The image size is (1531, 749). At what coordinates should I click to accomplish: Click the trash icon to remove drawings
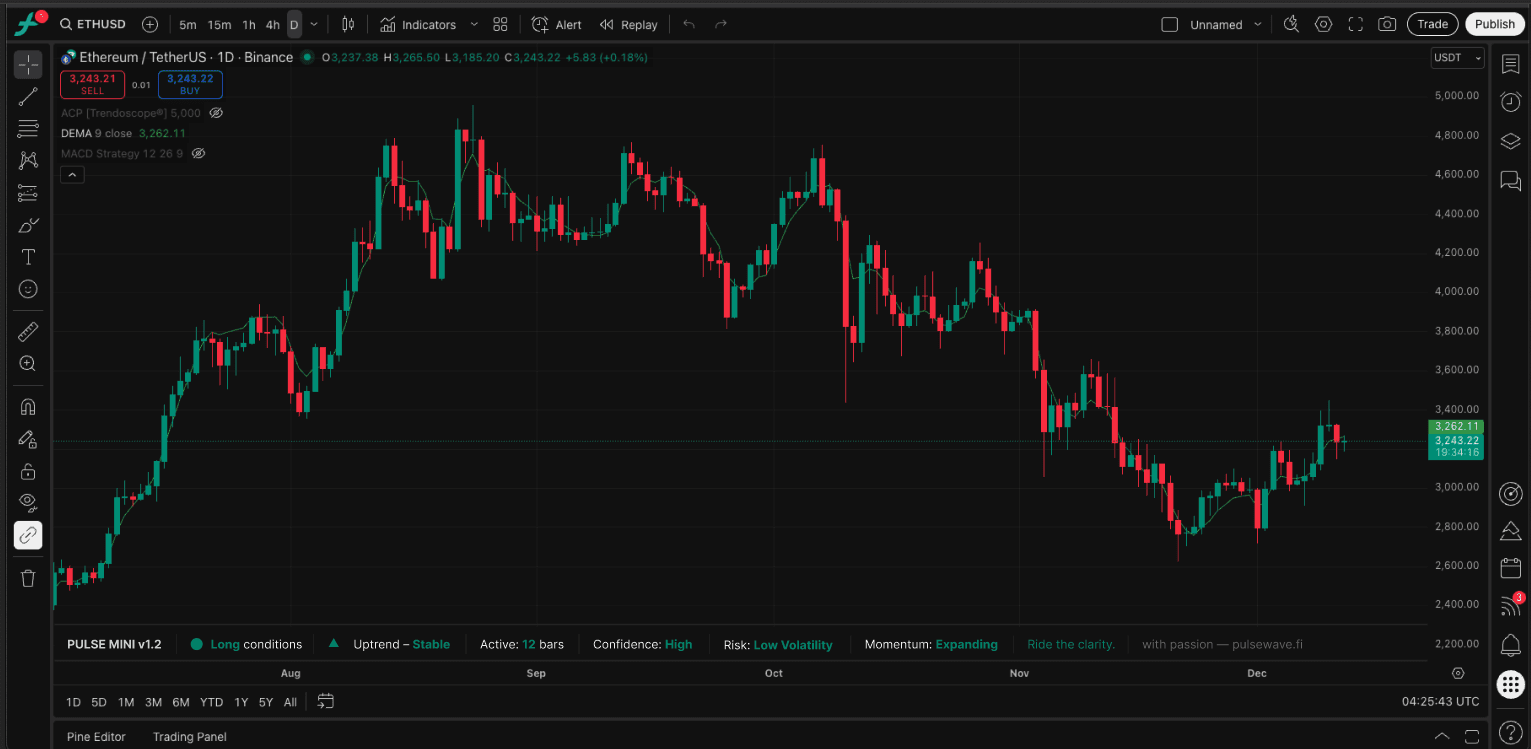coord(28,578)
